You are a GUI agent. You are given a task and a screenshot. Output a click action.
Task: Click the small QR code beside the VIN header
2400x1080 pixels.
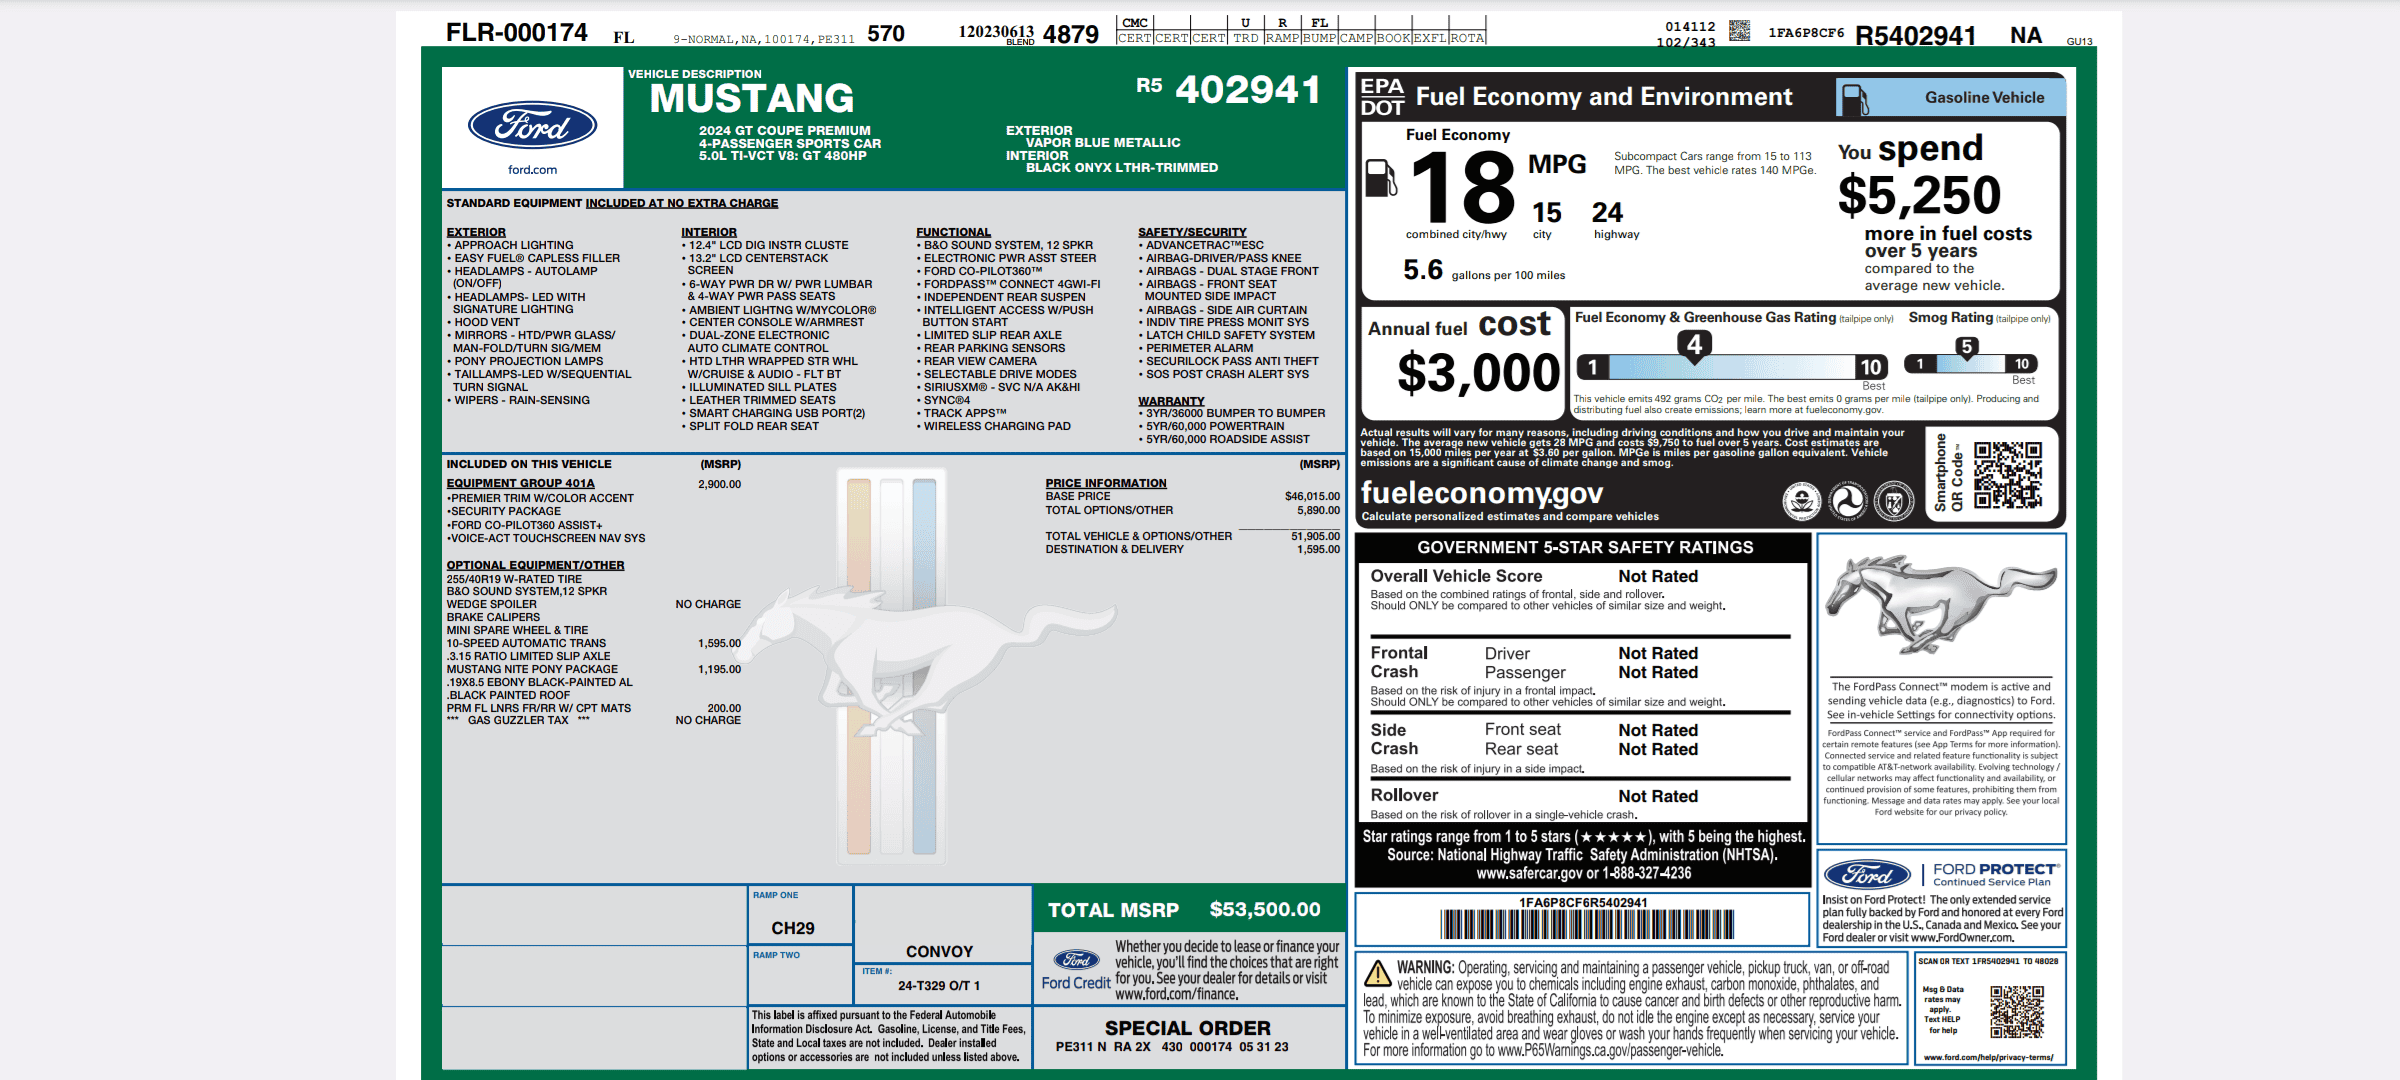[x=1740, y=31]
